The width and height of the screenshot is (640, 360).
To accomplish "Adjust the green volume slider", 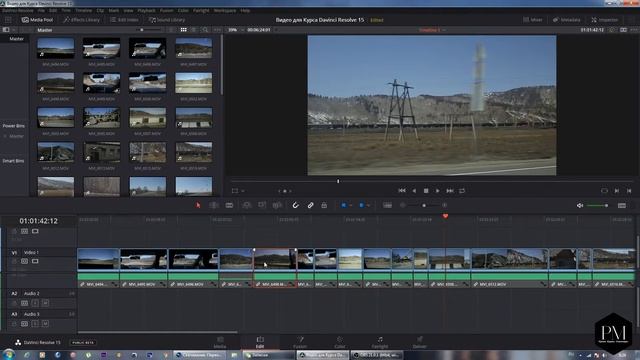I will (598, 205).
